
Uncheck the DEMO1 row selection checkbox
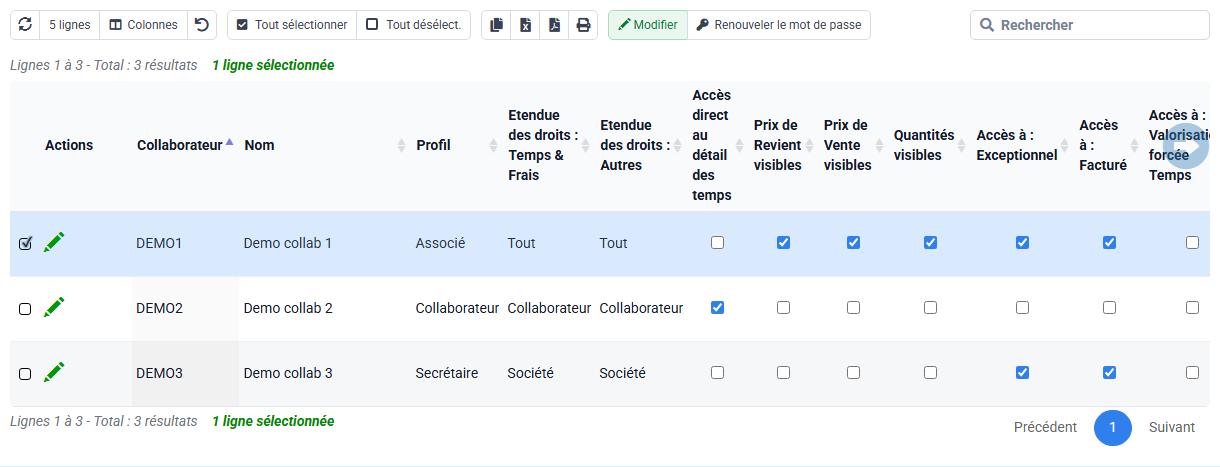pyautogui.click(x=25, y=243)
